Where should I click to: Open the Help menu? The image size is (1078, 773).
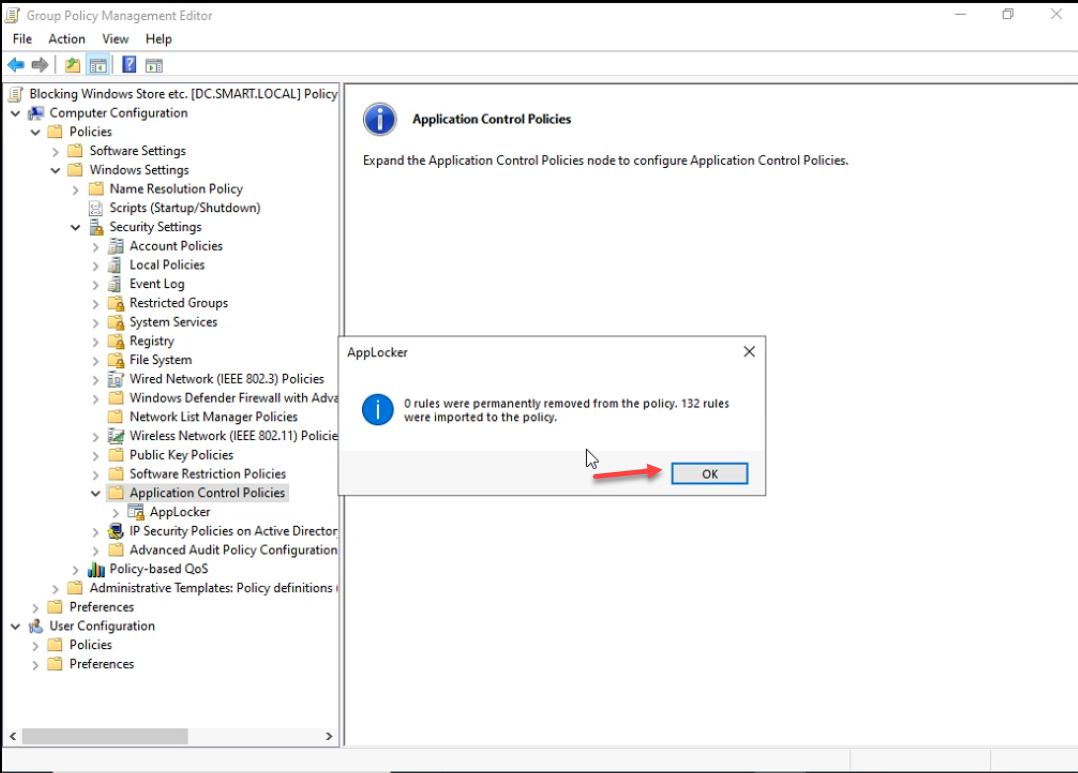158,39
